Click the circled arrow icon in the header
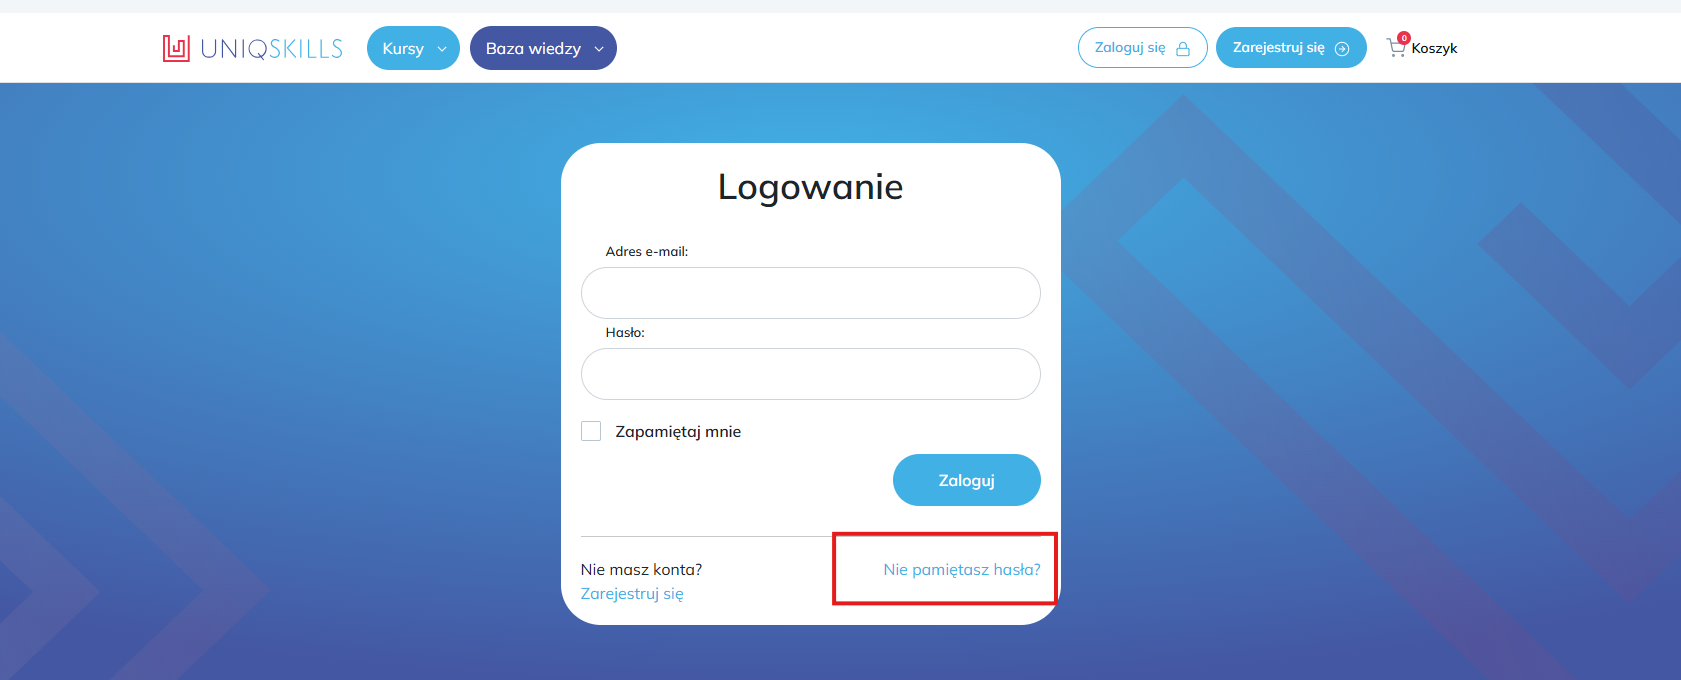The height and width of the screenshot is (680, 1681). pos(1342,49)
